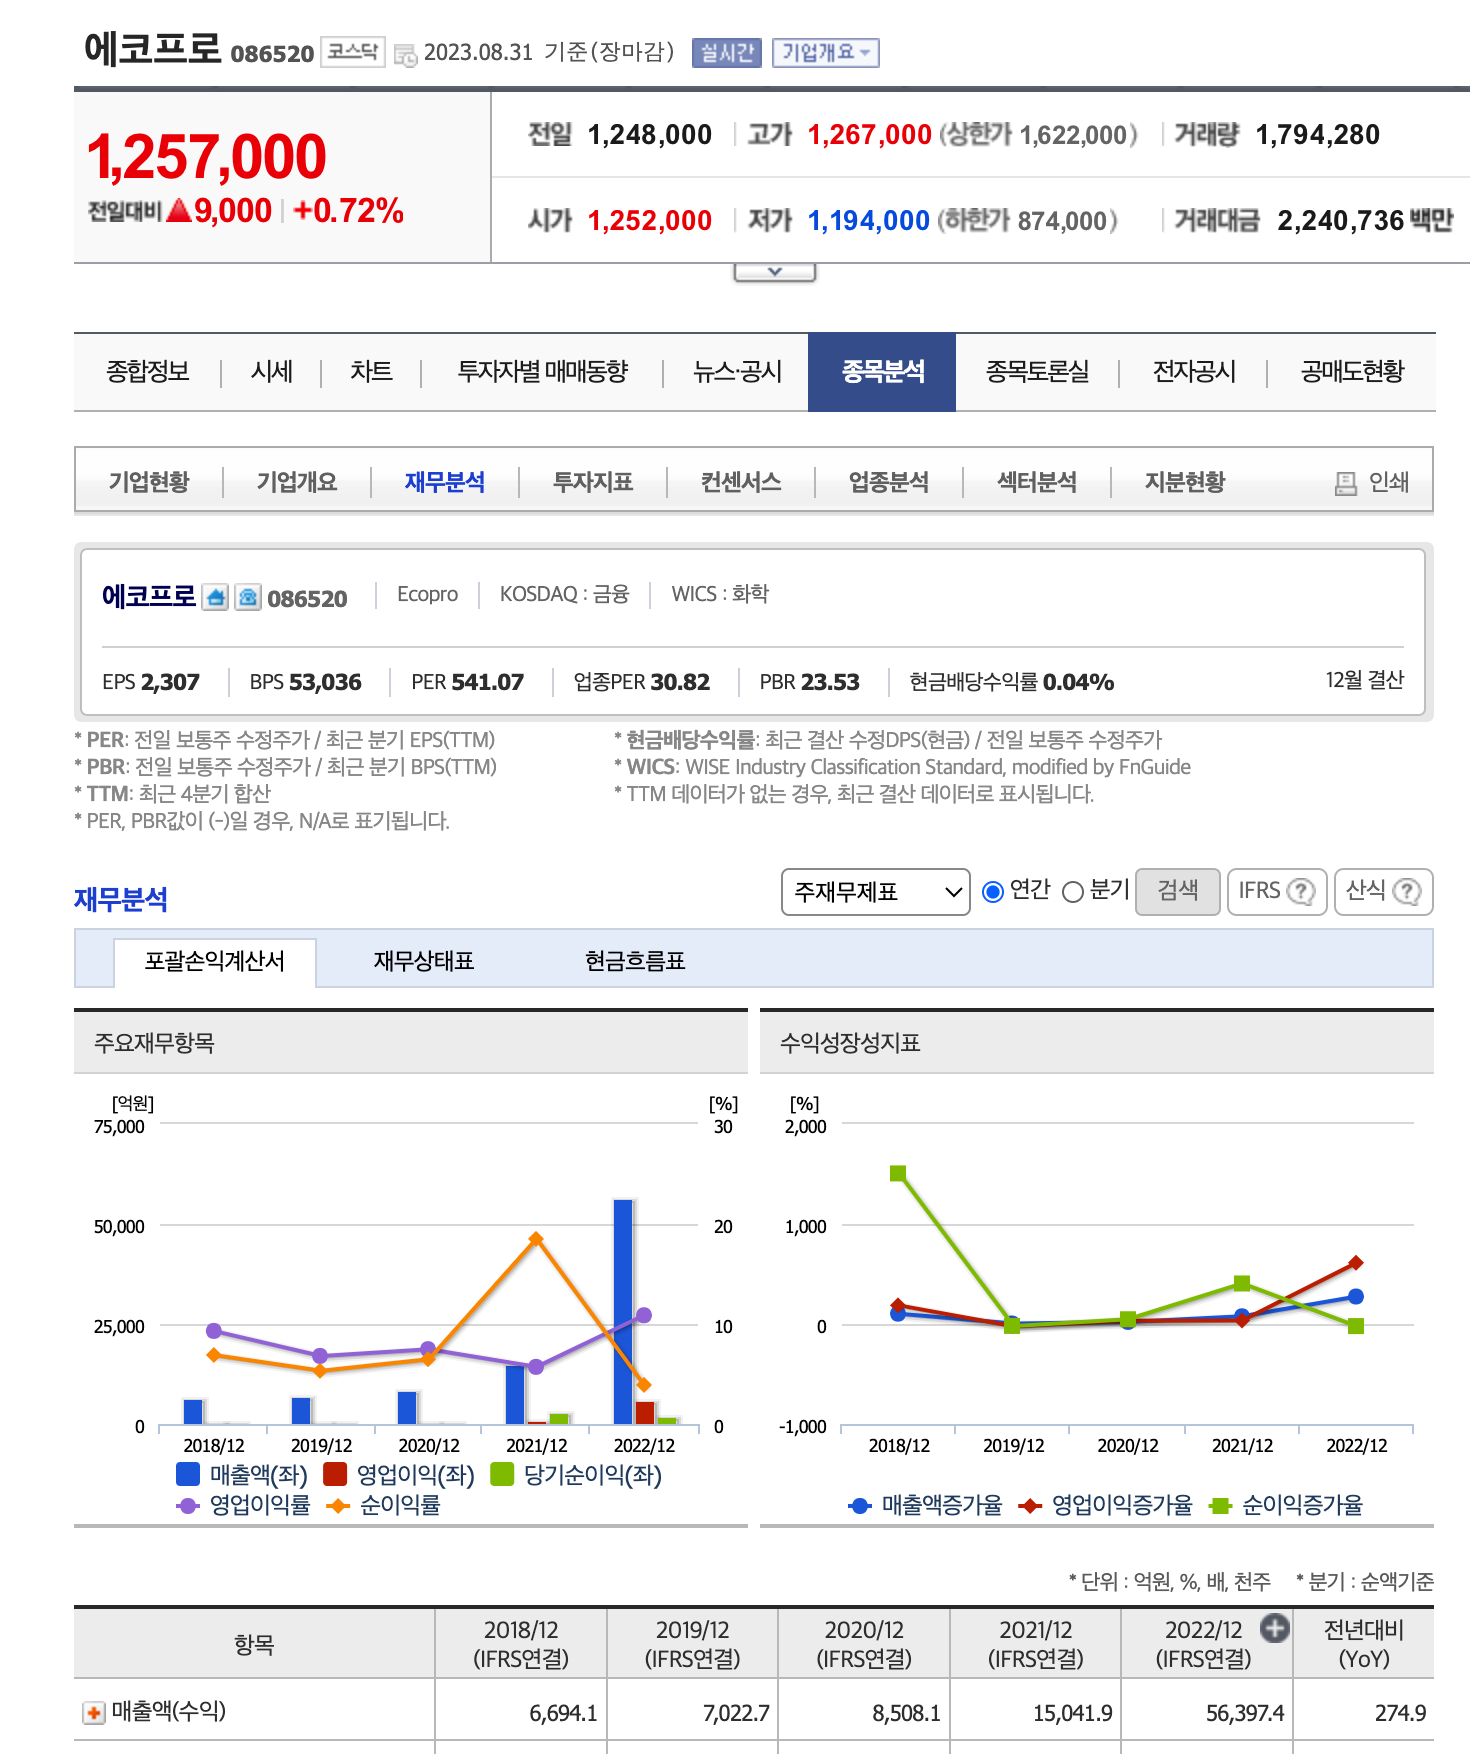Screen dimensions: 1470x1754
Task: Select the 종목분석 tab
Action: coord(882,372)
